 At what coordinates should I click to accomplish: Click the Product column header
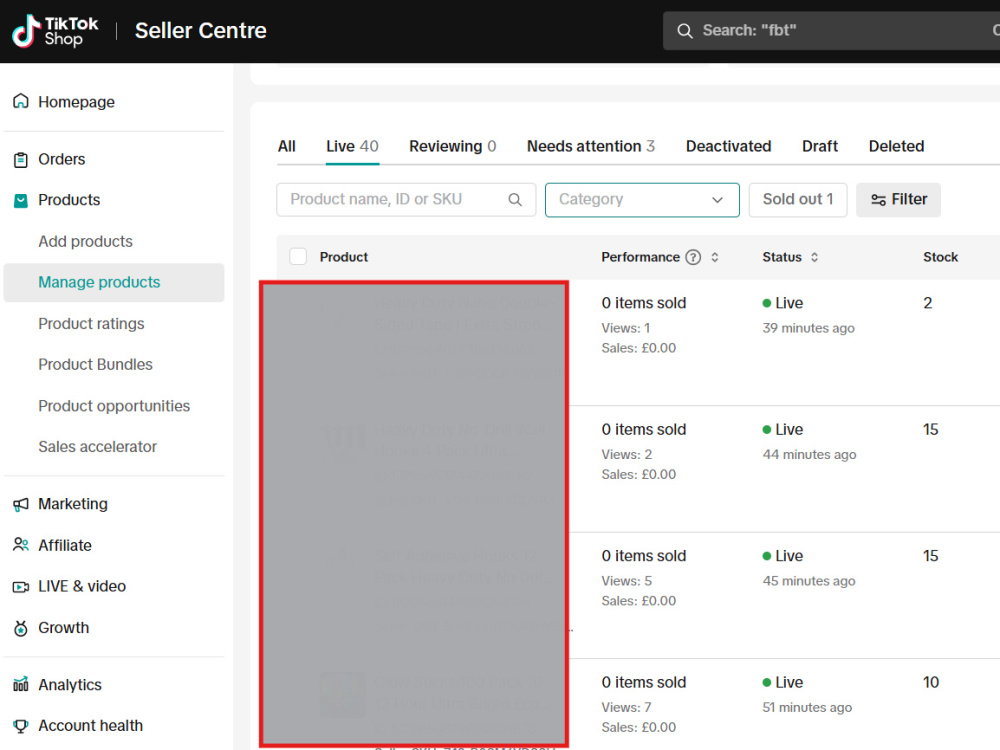pos(344,257)
